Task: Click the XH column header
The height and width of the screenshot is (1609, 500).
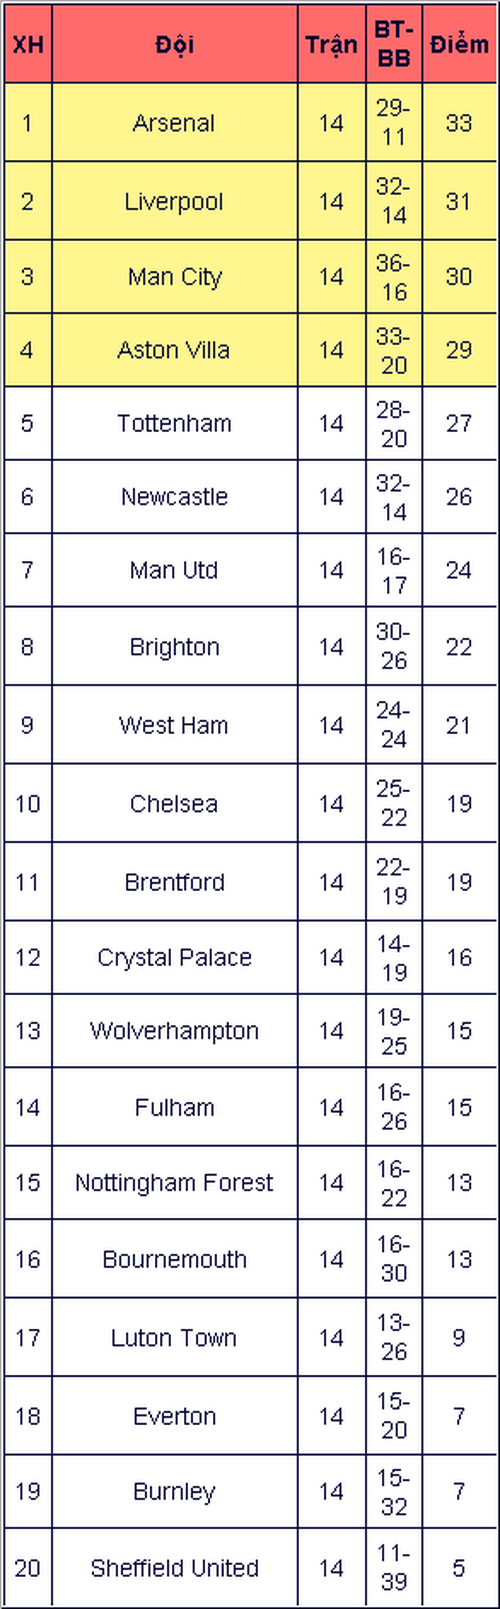Action: pos(27,45)
